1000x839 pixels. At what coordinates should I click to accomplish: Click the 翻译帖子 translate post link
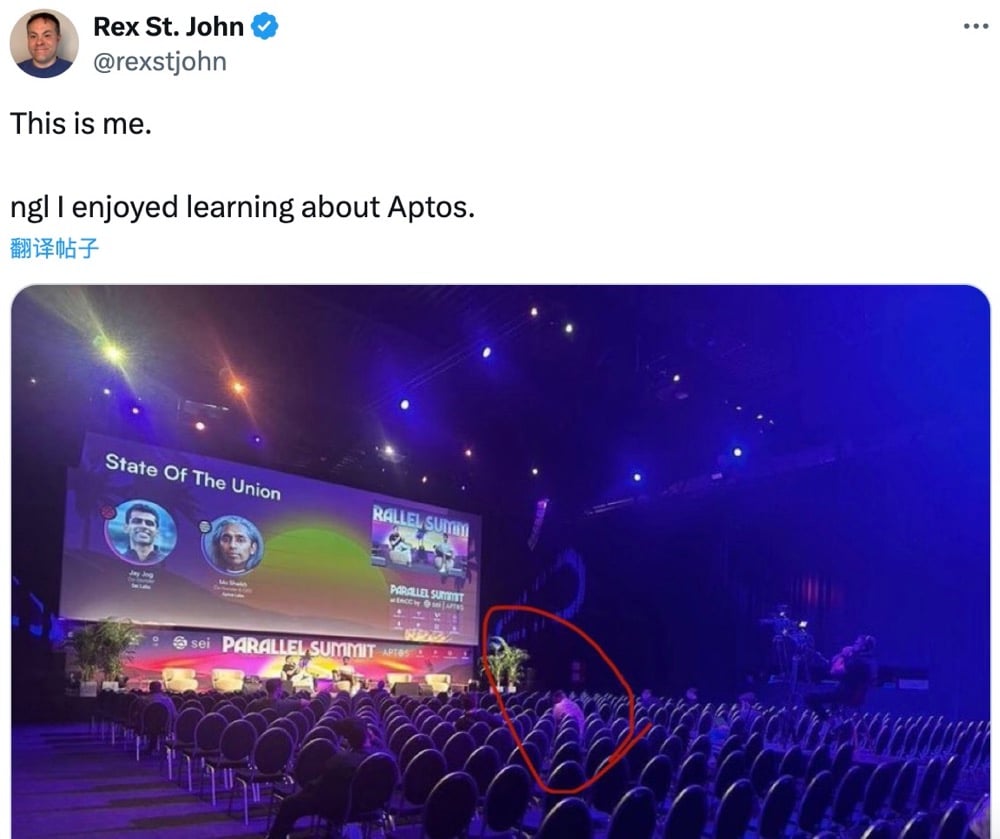55,248
